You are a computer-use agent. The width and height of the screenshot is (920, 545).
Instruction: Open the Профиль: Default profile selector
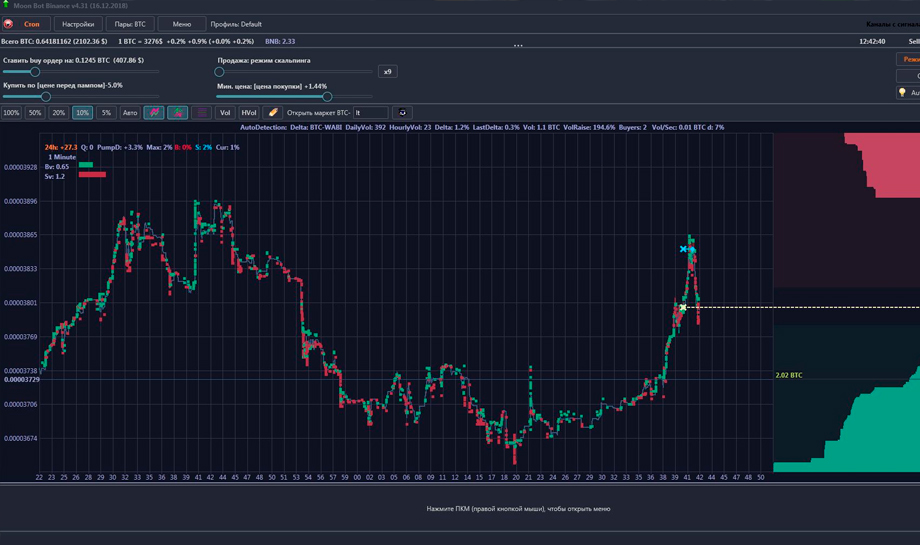[236, 24]
